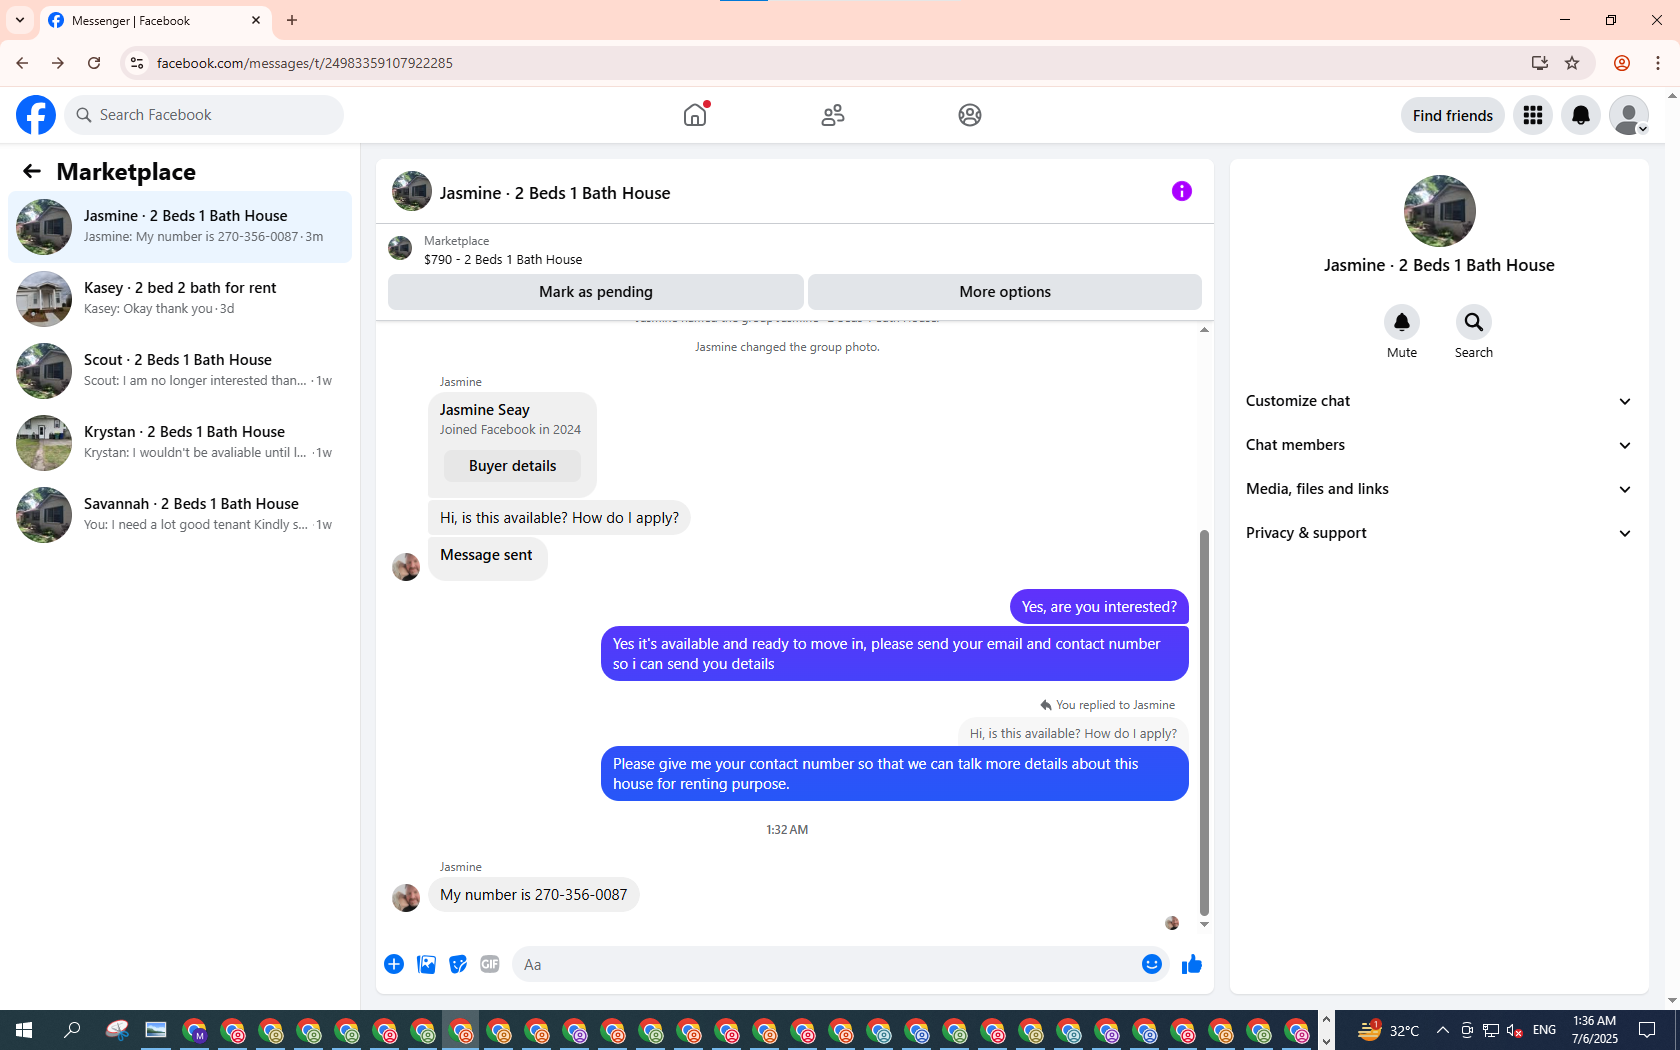The image size is (1680, 1050).
Task: Click the Find friends button
Action: point(1452,115)
